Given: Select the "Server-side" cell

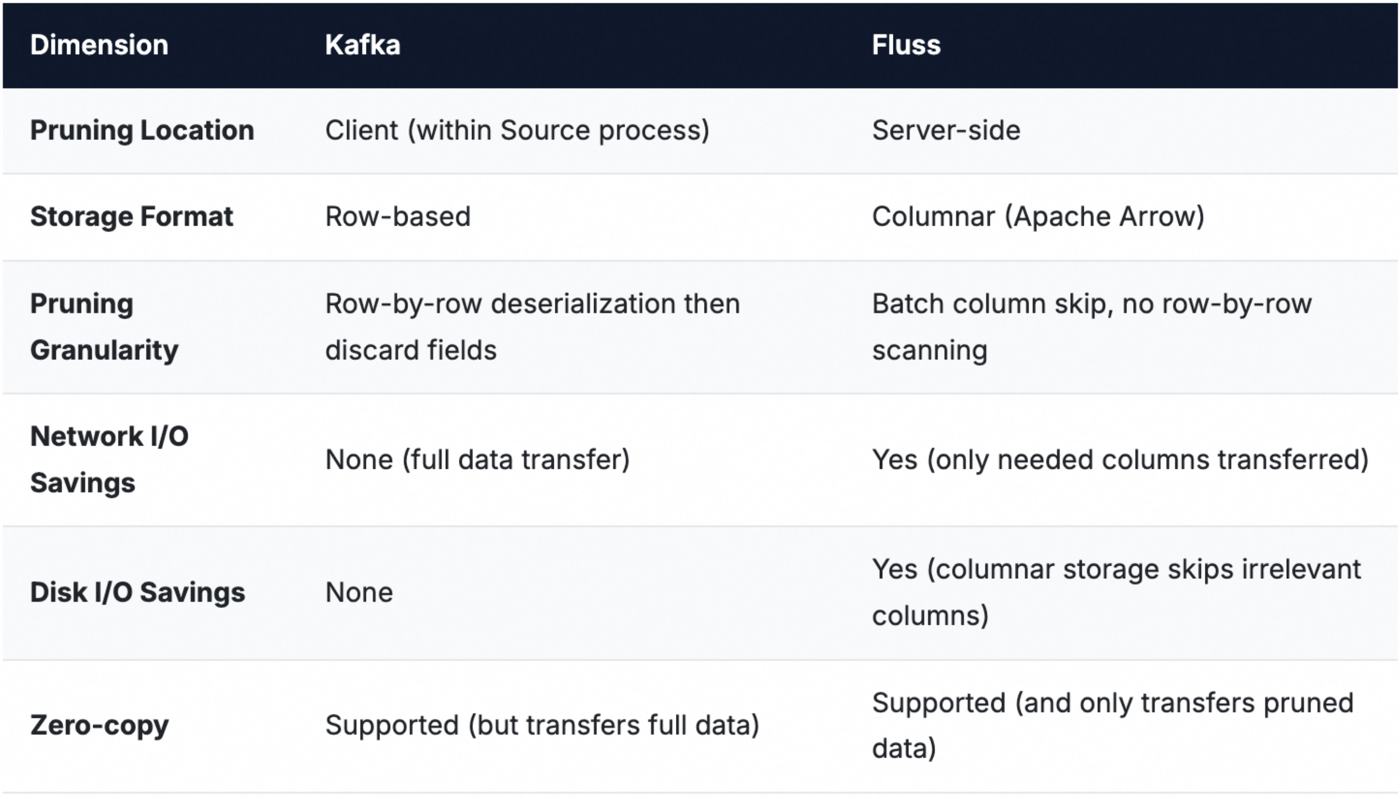Looking at the screenshot, I should click(946, 130).
